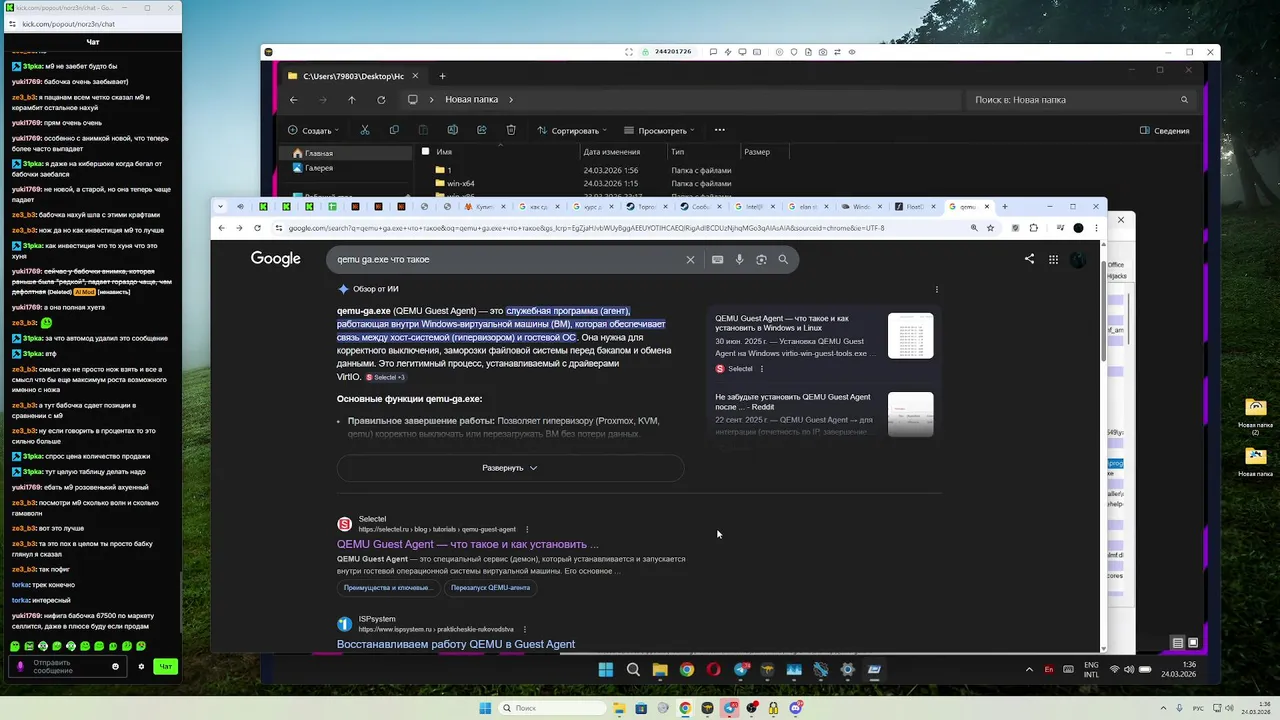Open Kick chat settings gear

(141, 666)
